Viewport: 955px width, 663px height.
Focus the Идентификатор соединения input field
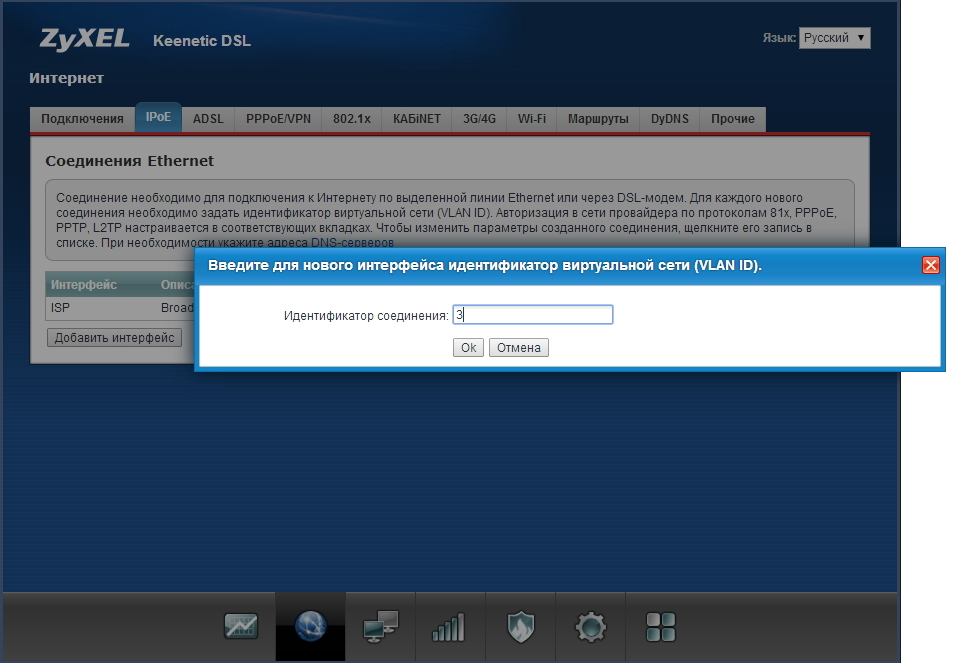coord(532,315)
